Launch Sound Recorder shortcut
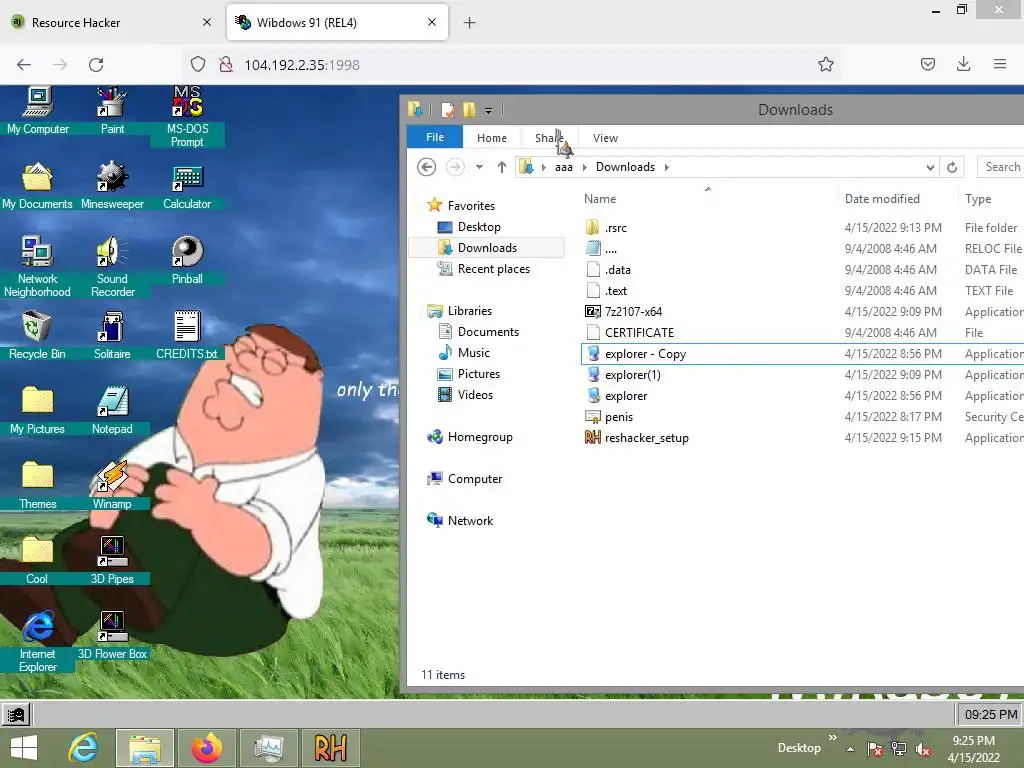This screenshot has height=768, width=1024. (x=112, y=266)
